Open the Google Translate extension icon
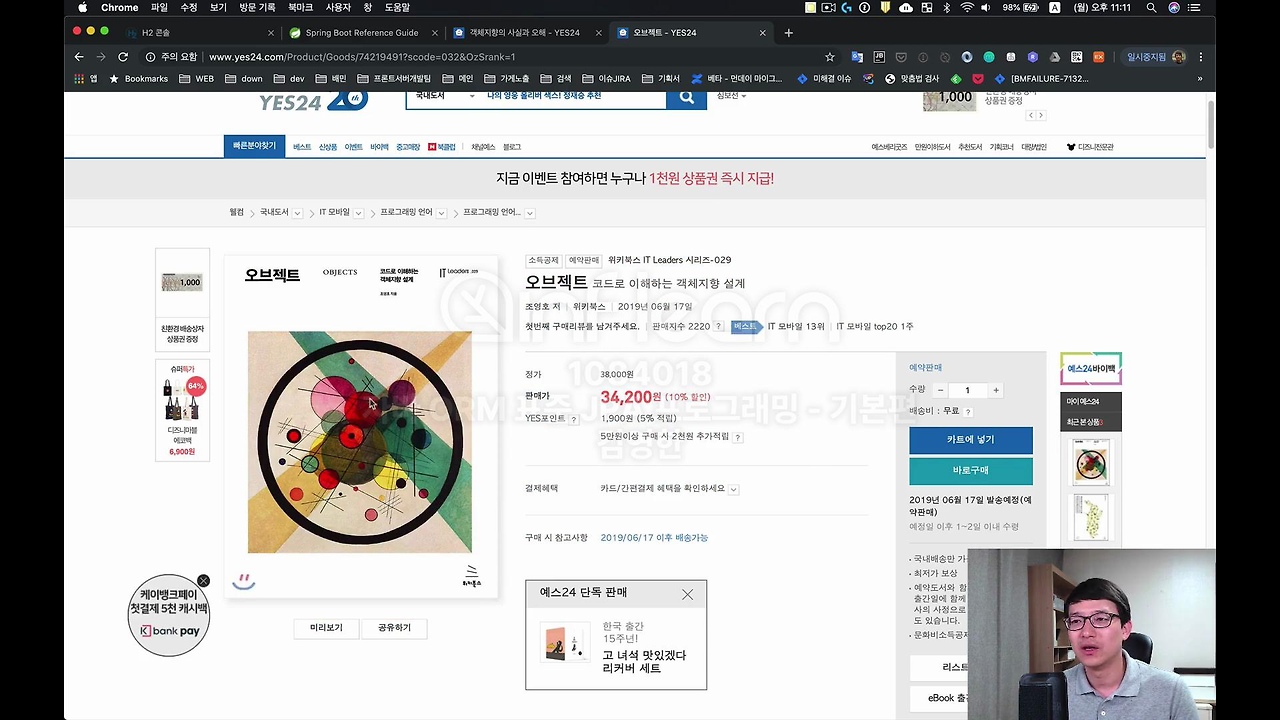Image resolution: width=1280 pixels, height=720 pixels. [x=857, y=57]
